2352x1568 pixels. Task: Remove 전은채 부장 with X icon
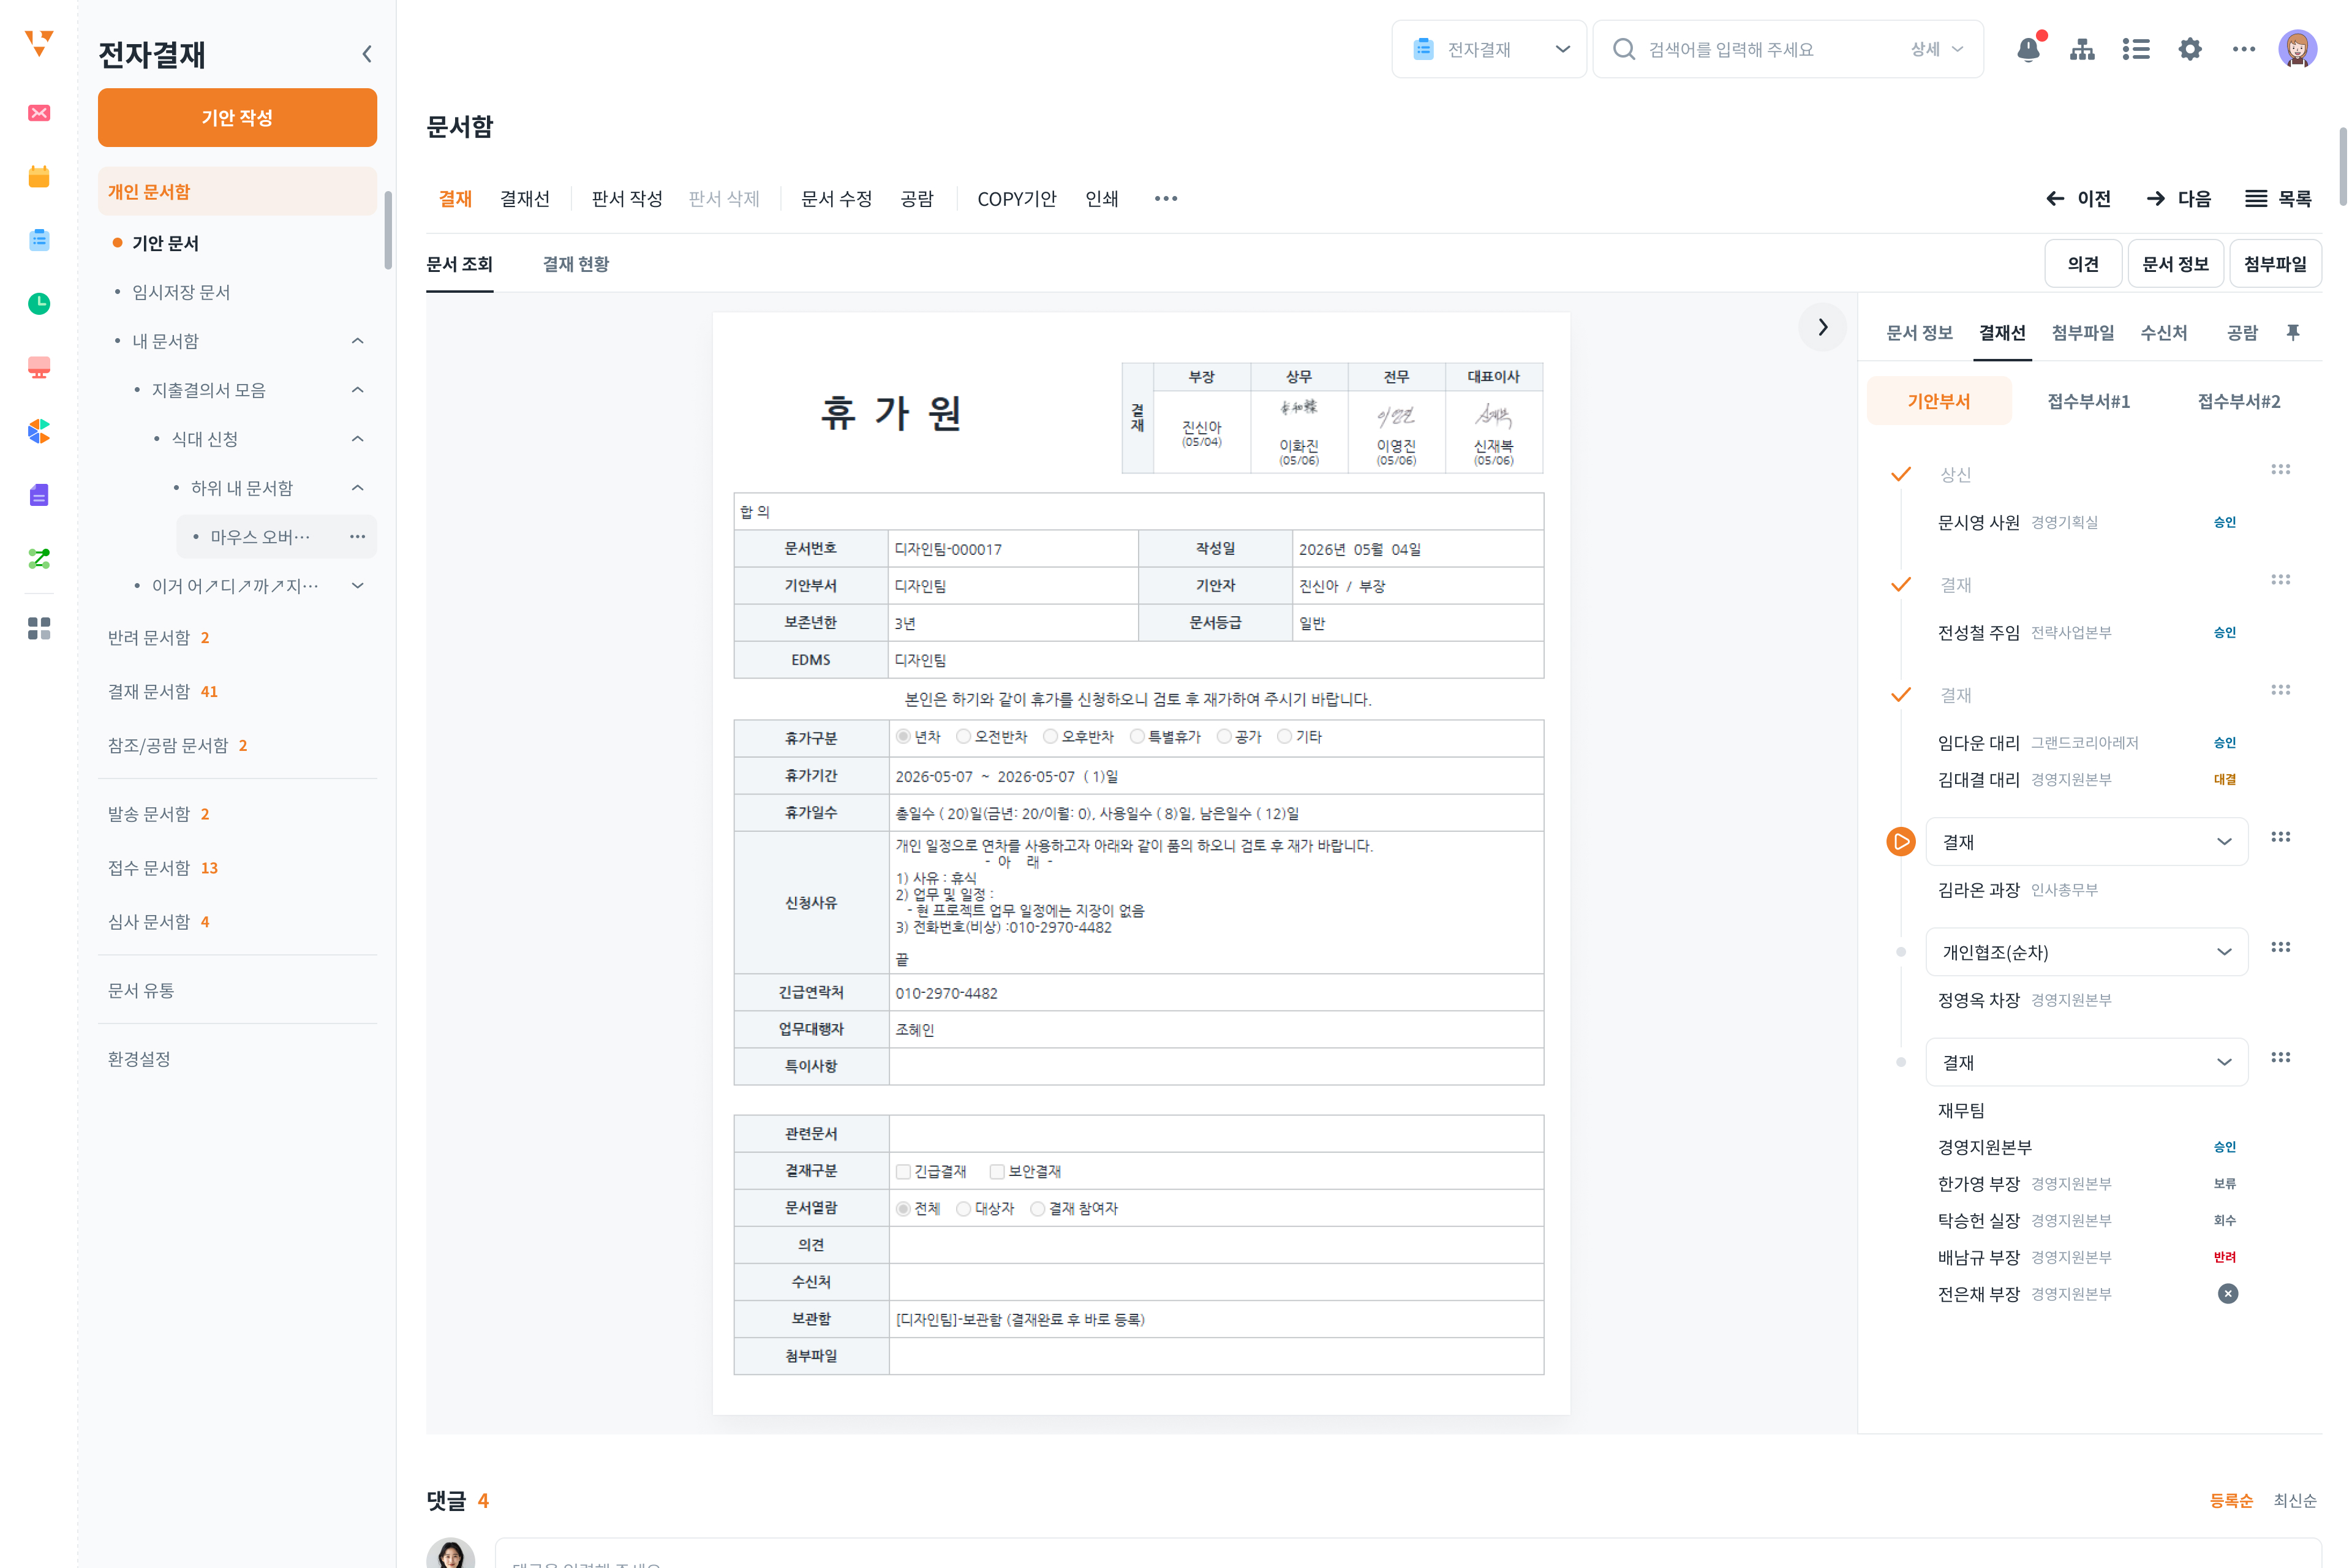click(2228, 1294)
